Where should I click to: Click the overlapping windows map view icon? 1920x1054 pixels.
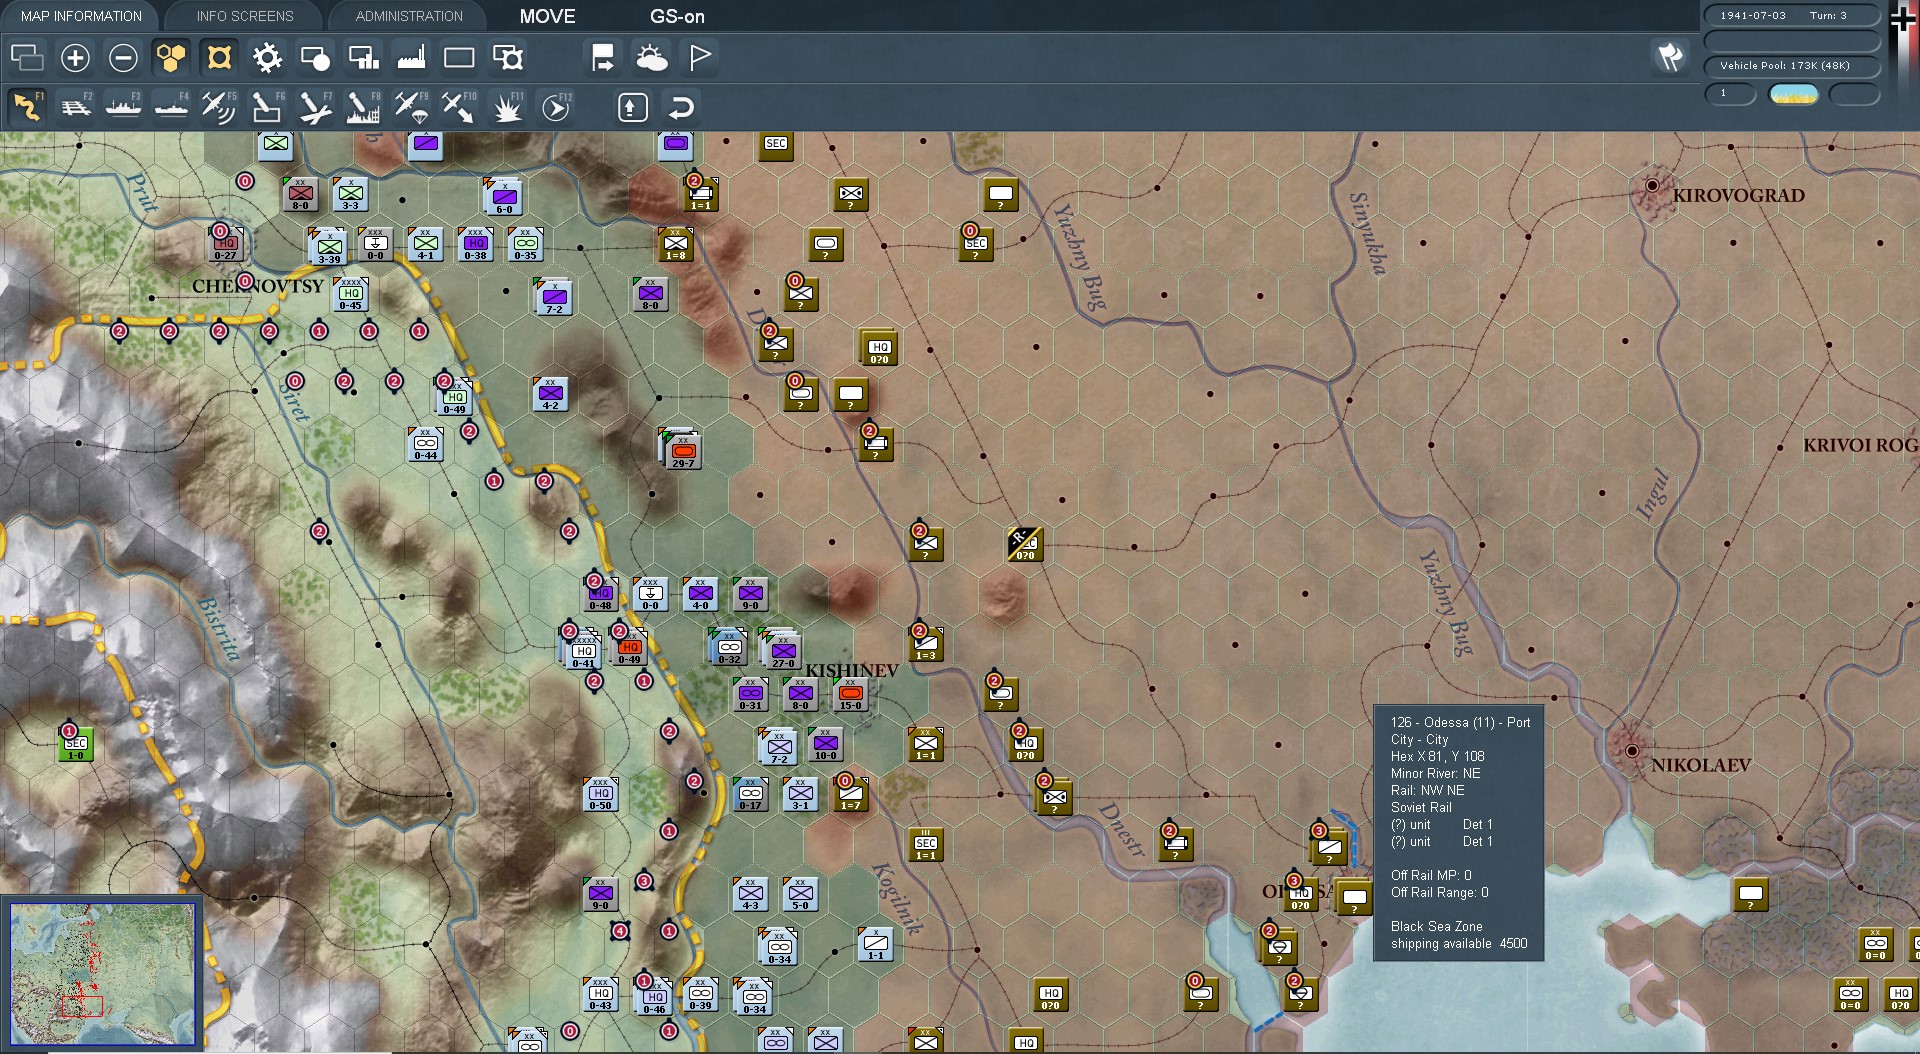(27, 58)
